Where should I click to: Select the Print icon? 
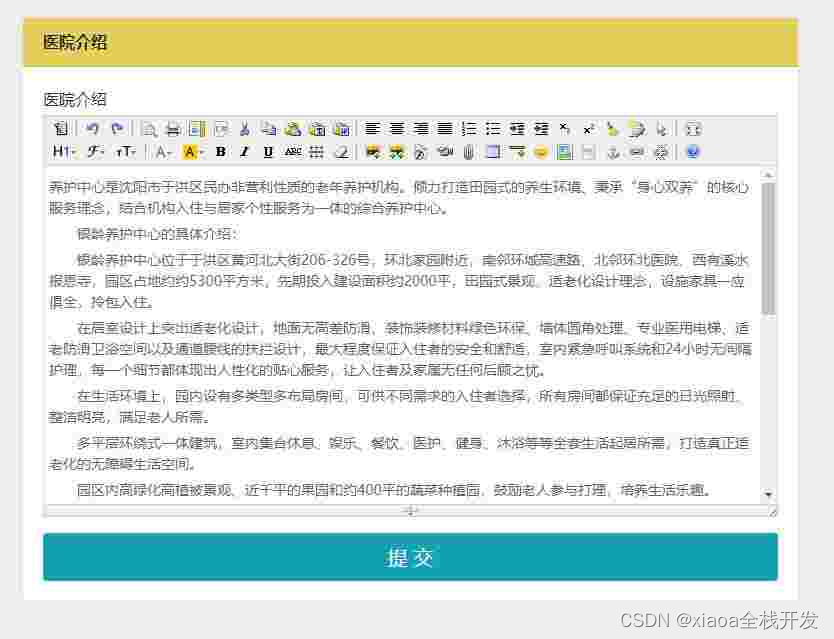173,128
